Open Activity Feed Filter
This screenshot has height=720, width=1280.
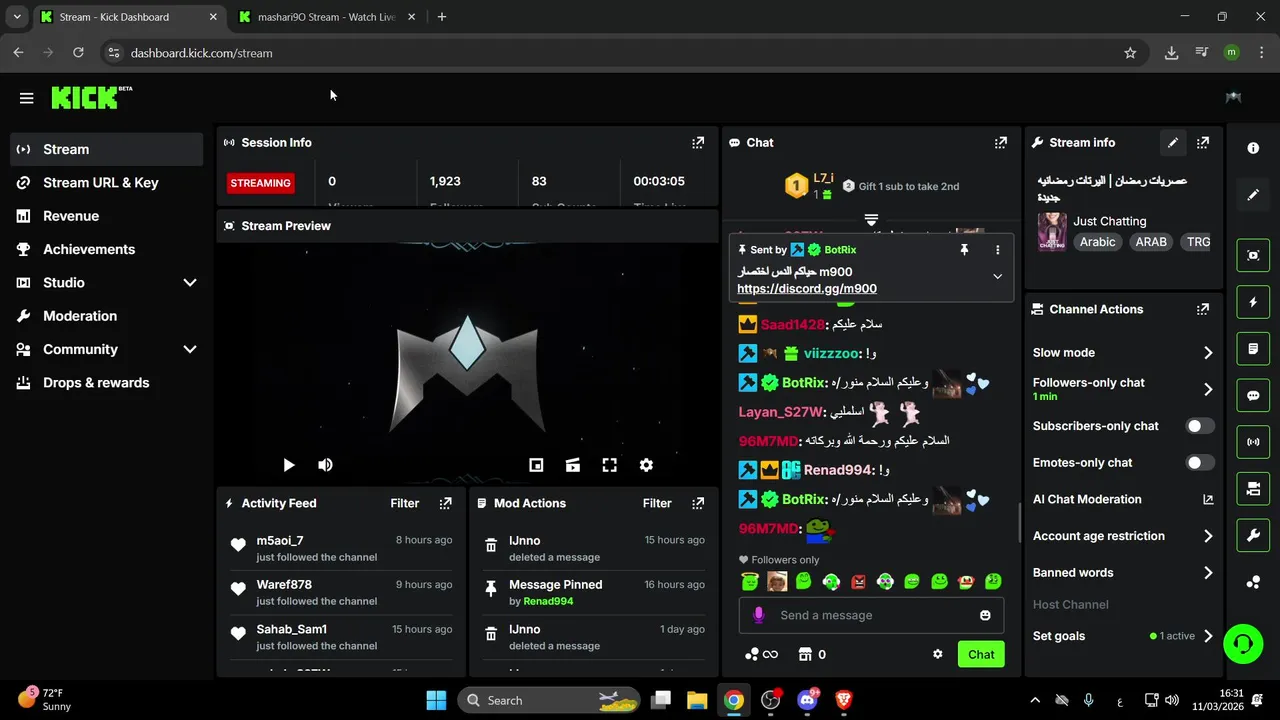tap(405, 503)
